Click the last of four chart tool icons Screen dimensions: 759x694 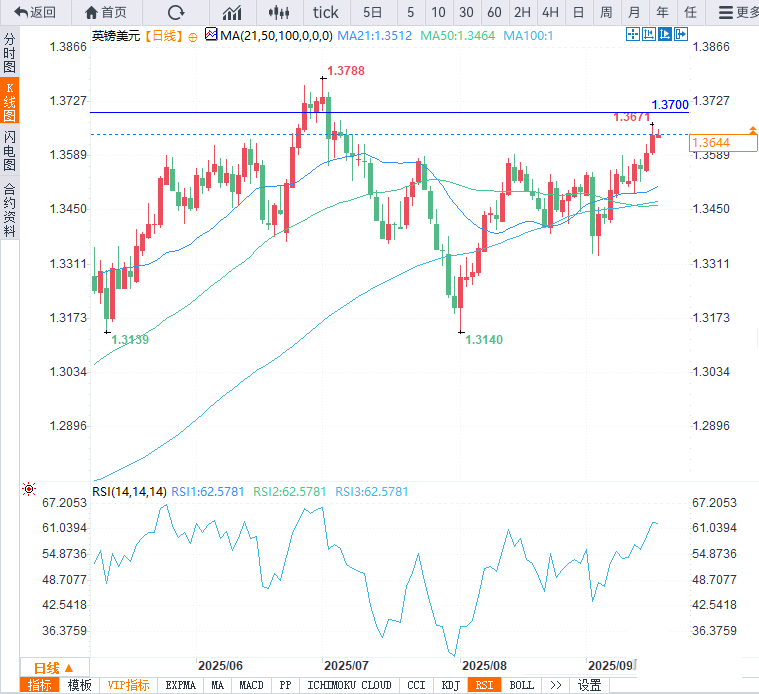tap(679, 35)
